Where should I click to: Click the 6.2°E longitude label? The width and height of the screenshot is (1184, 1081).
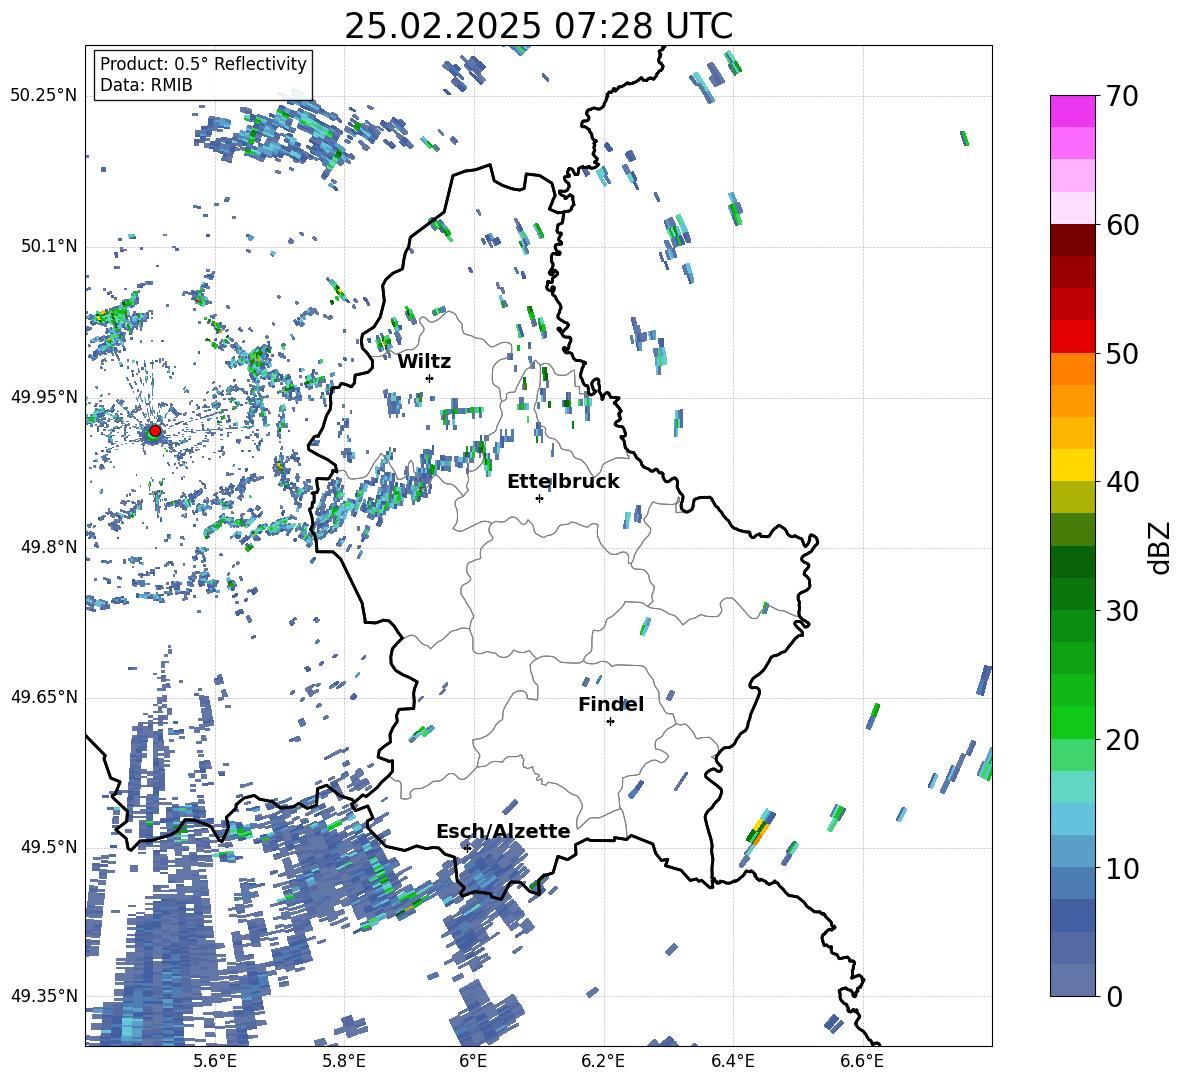click(603, 1062)
